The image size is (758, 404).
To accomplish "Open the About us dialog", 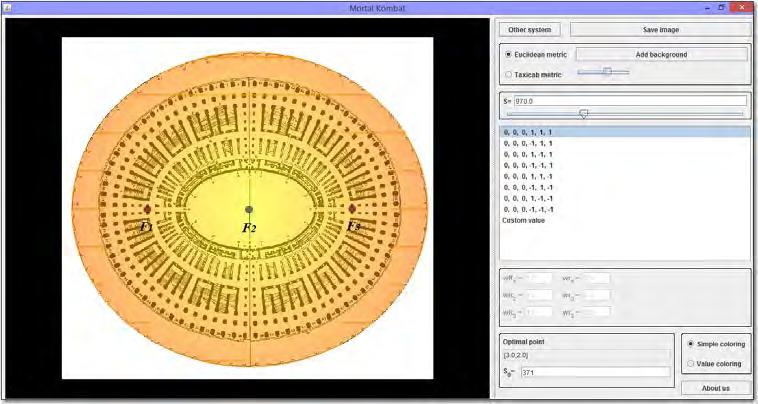I will coord(715,388).
